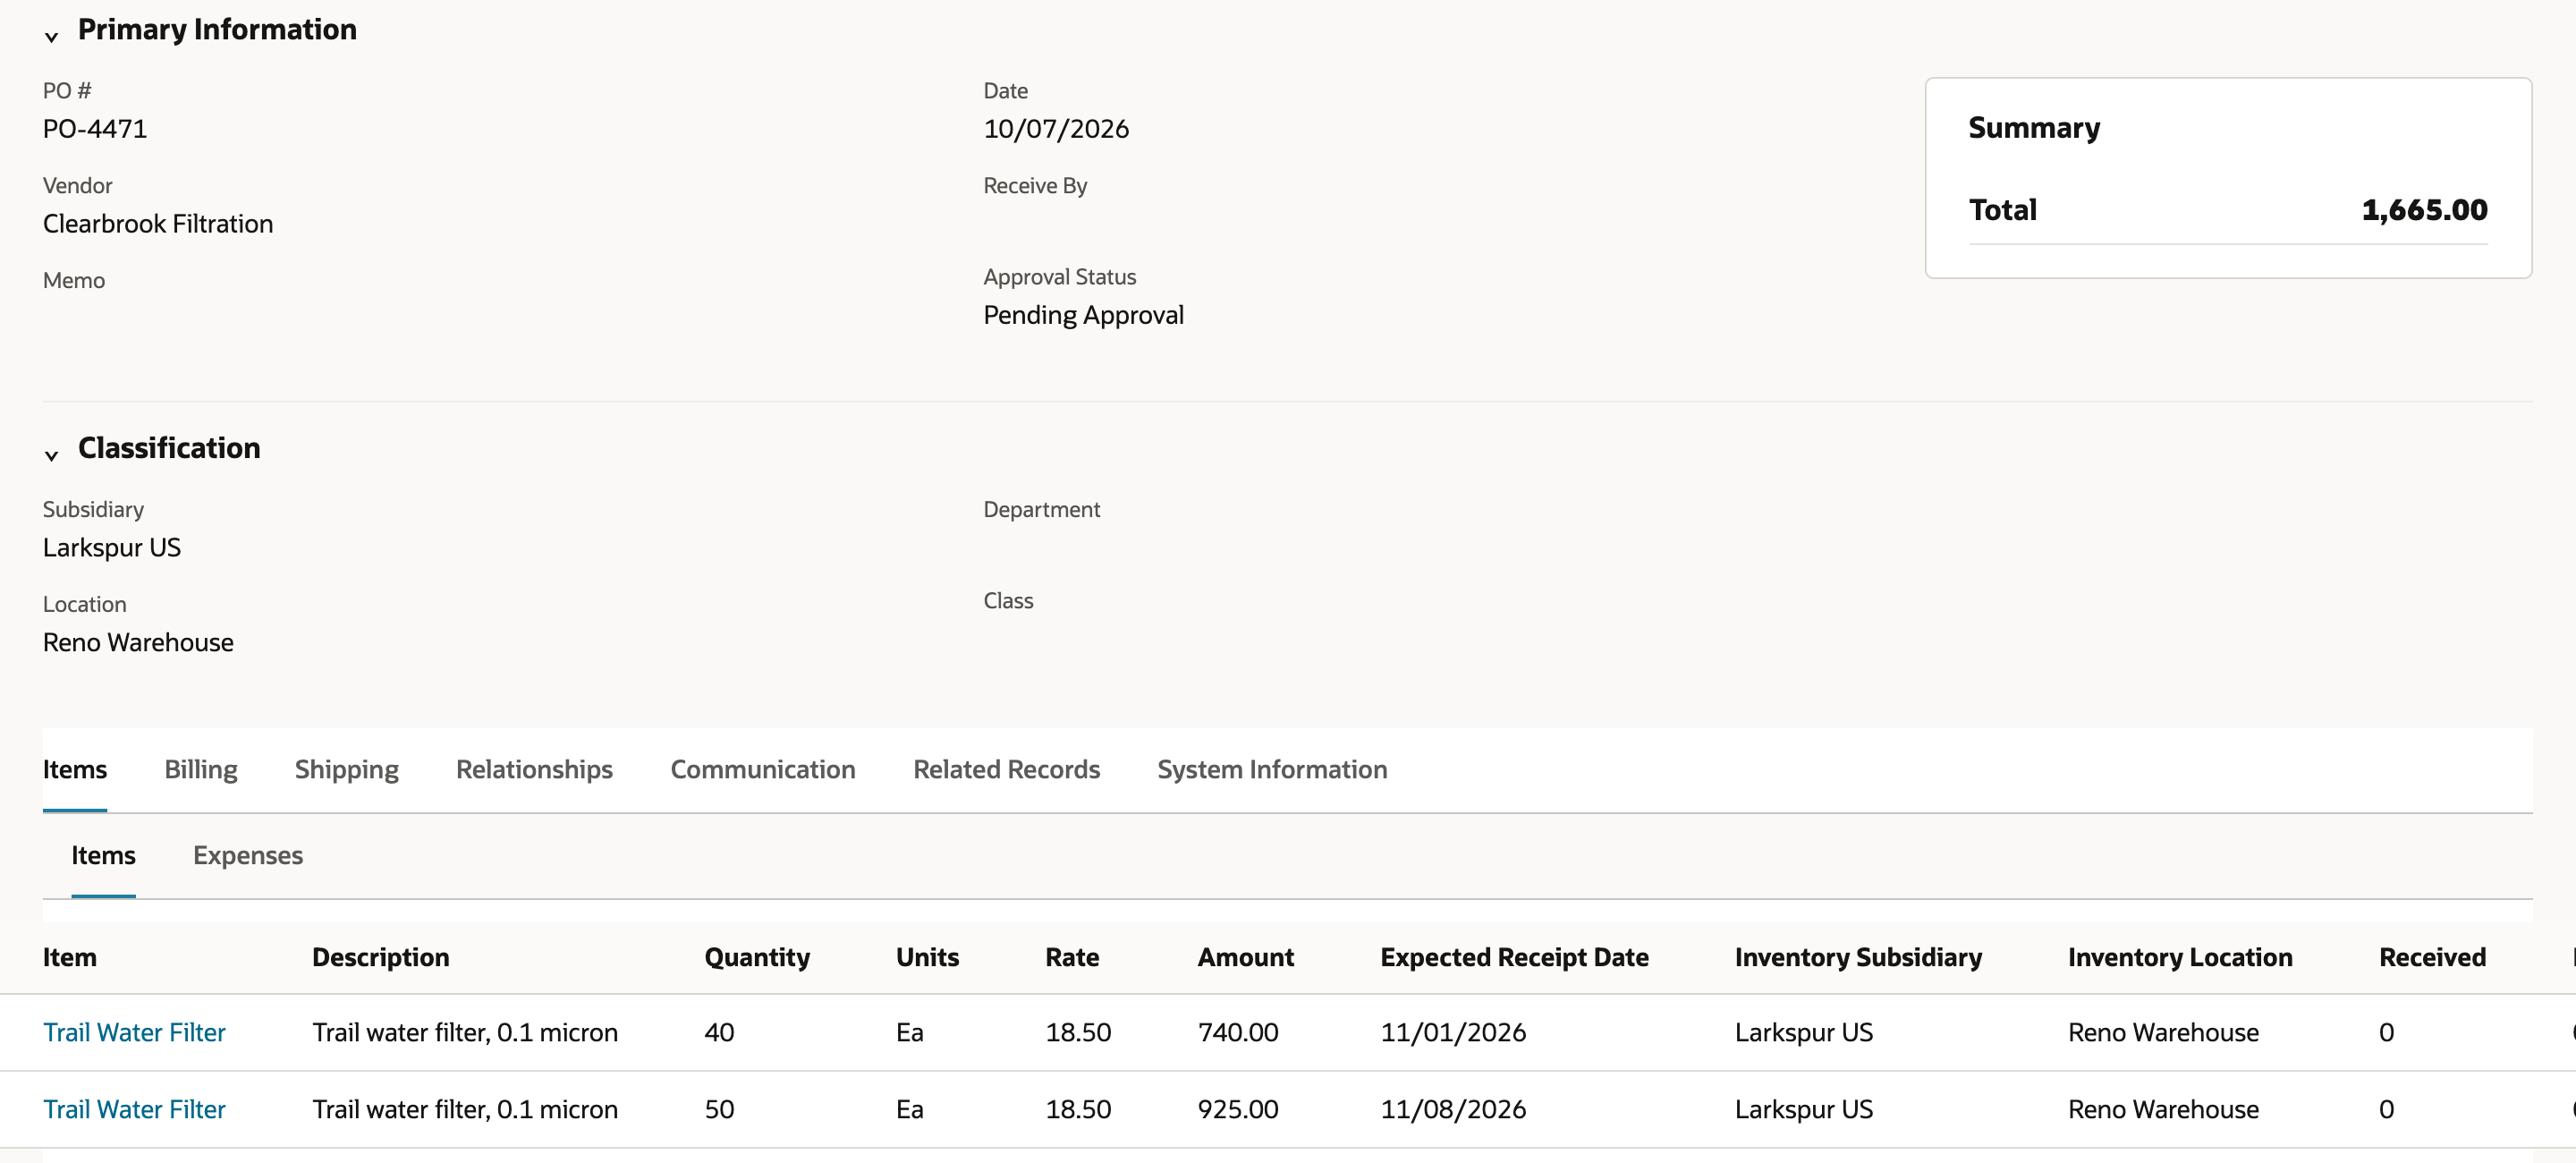This screenshot has height=1163, width=2576.
Task: Open the Relationships tab
Action: pyautogui.click(x=534, y=769)
